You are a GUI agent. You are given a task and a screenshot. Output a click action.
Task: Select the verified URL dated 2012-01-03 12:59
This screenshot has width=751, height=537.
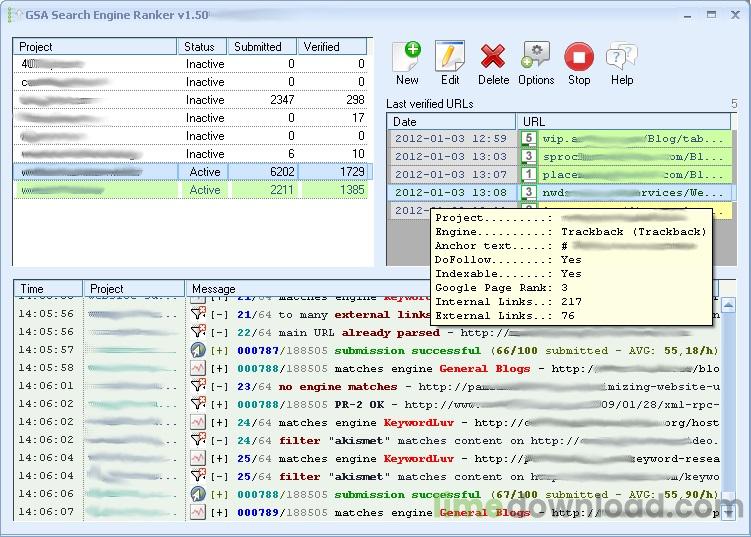pos(559,138)
